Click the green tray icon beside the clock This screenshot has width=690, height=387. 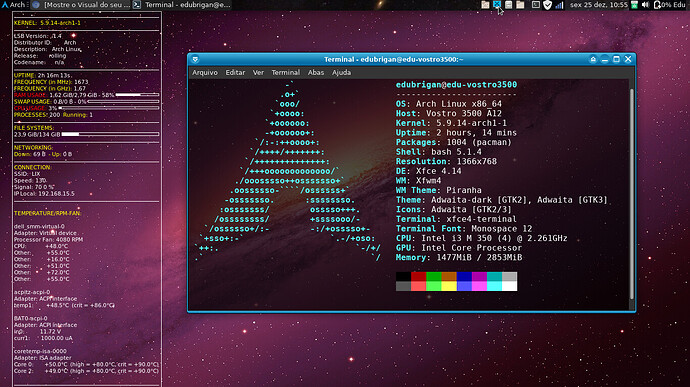click(634, 5)
